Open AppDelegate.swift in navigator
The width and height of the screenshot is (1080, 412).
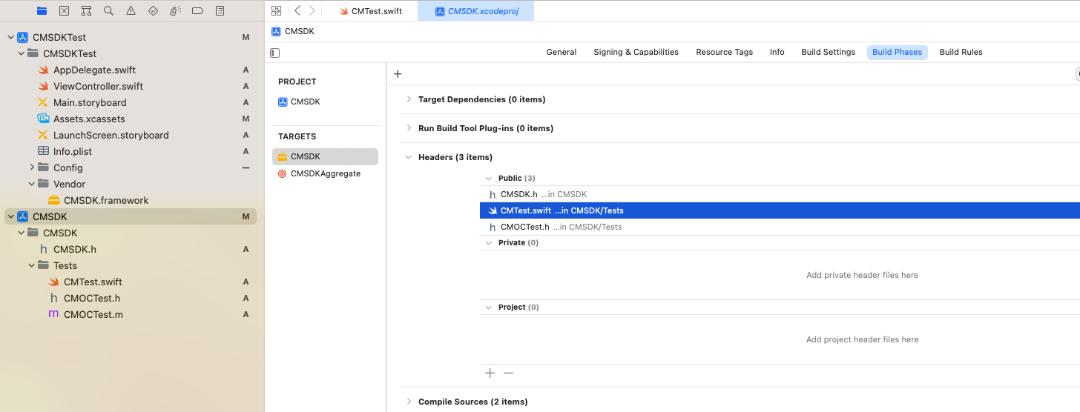pyautogui.click(x=94, y=70)
